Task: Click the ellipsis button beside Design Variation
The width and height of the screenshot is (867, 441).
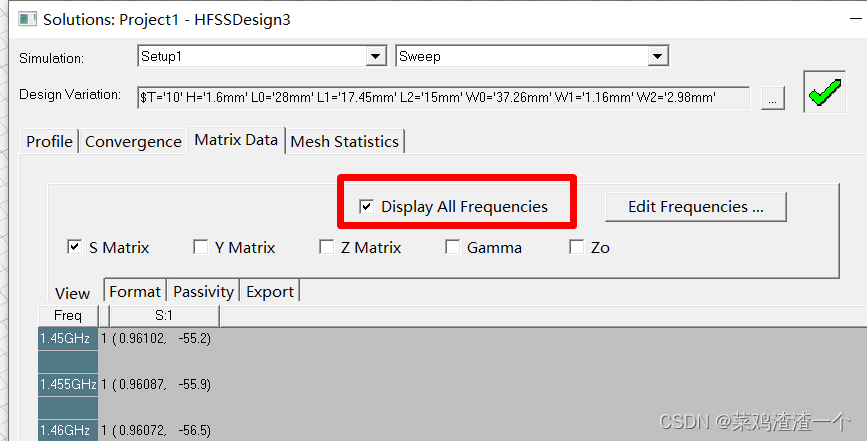Action: pos(771,97)
